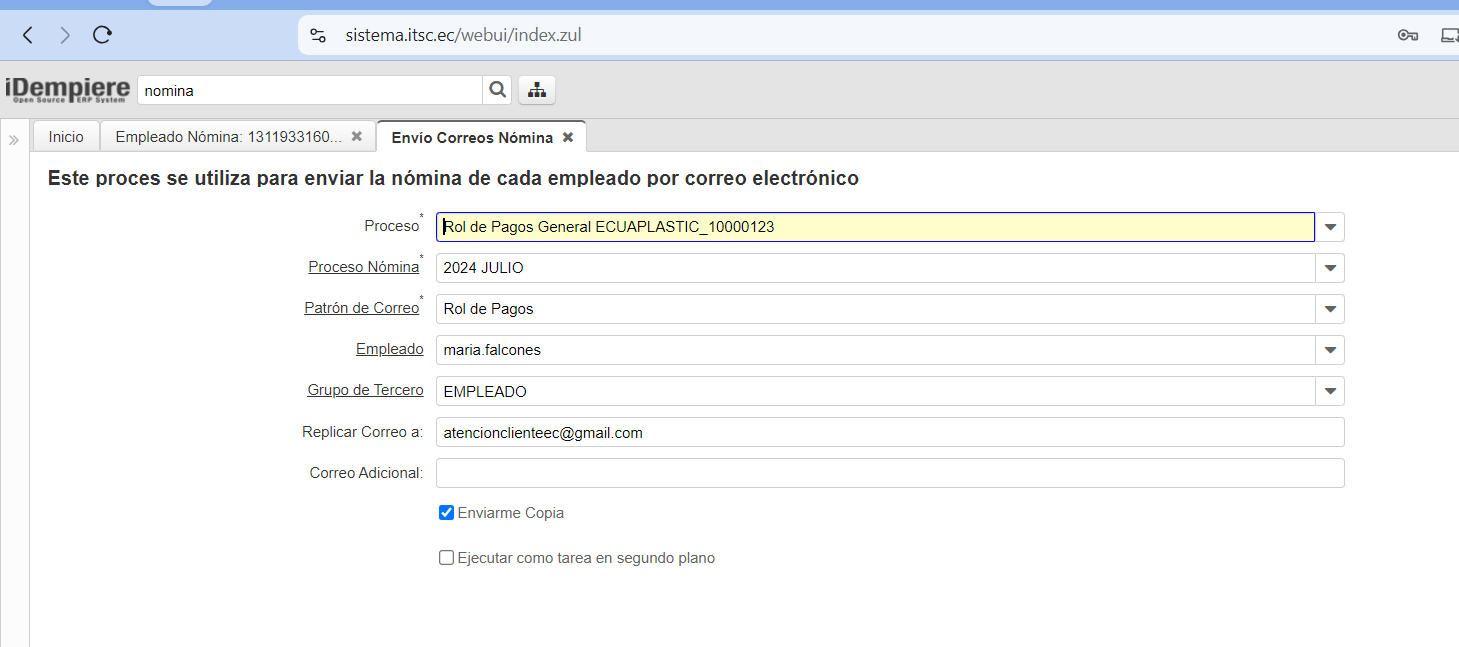Click the Grupo de Tercero label link
This screenshot has height=647, width=1459.
click(x=365, y=390)
